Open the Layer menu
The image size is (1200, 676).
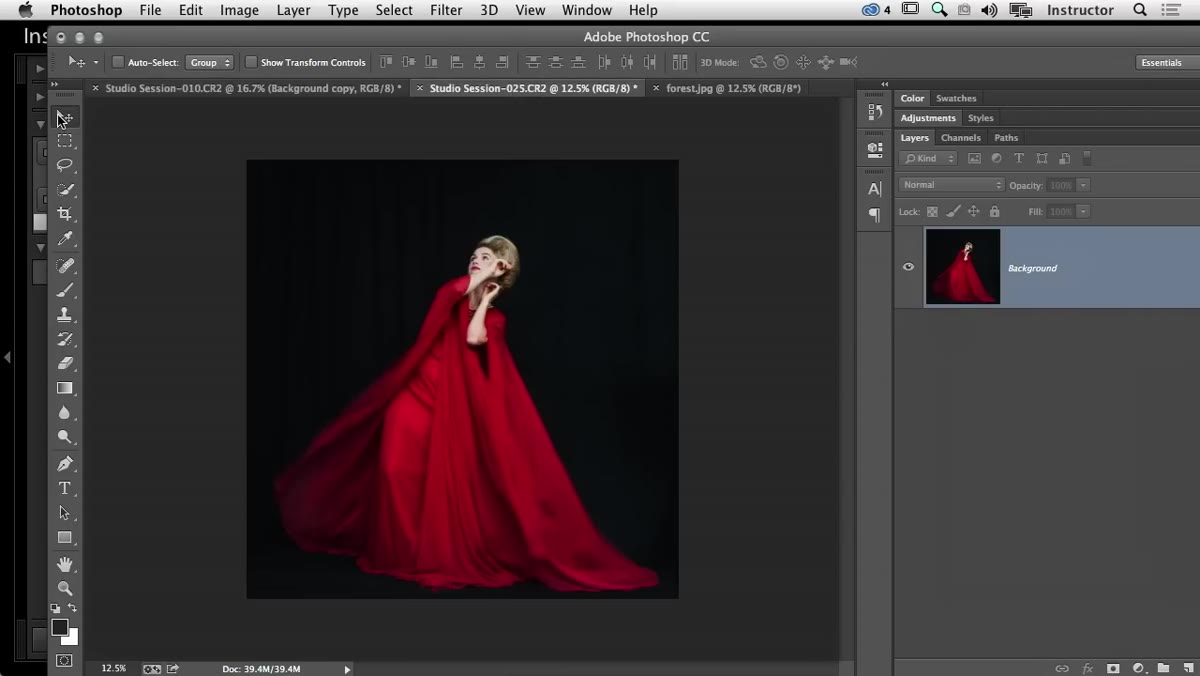pyautogui.click(x=293, y=10)
